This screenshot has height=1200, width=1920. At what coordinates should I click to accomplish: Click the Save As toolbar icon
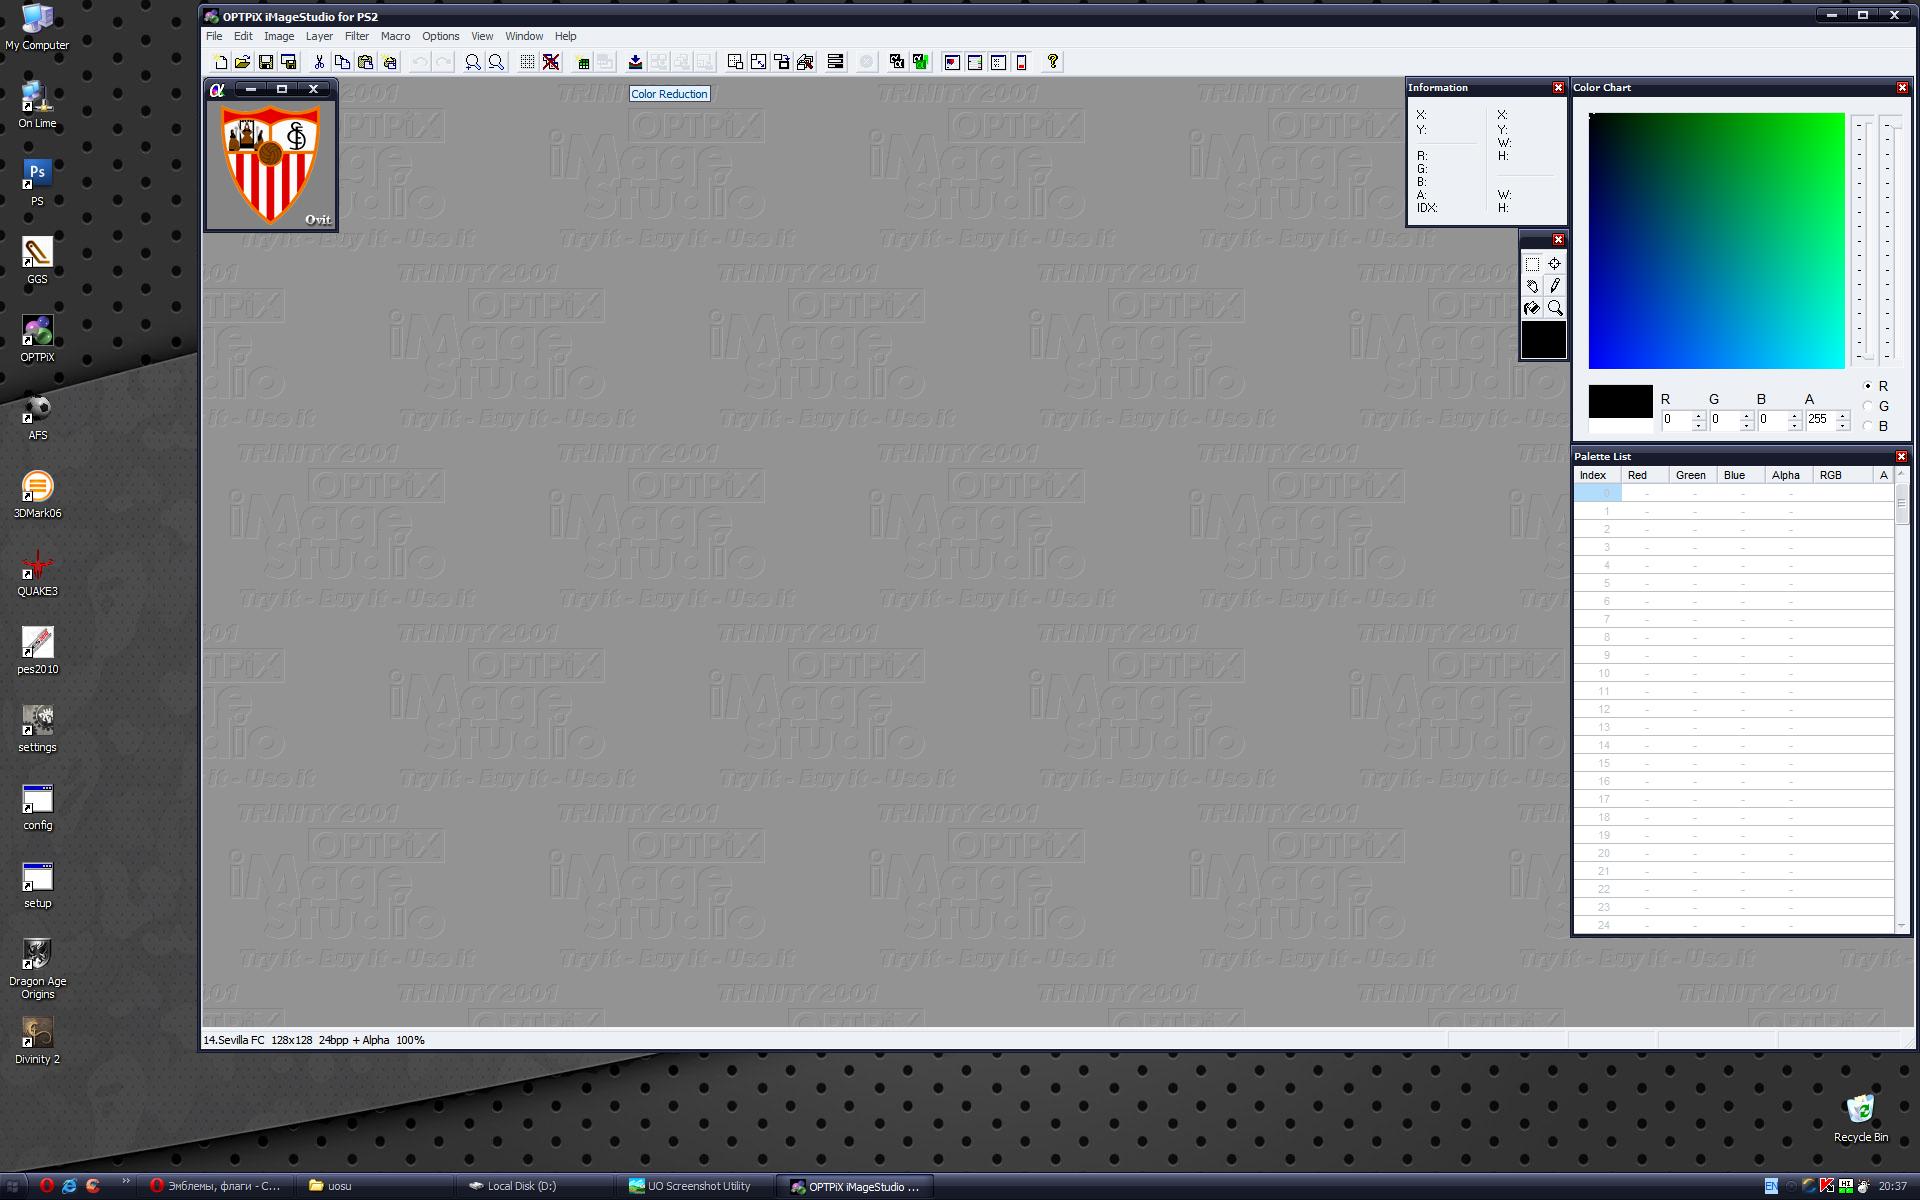coord(288,62)
